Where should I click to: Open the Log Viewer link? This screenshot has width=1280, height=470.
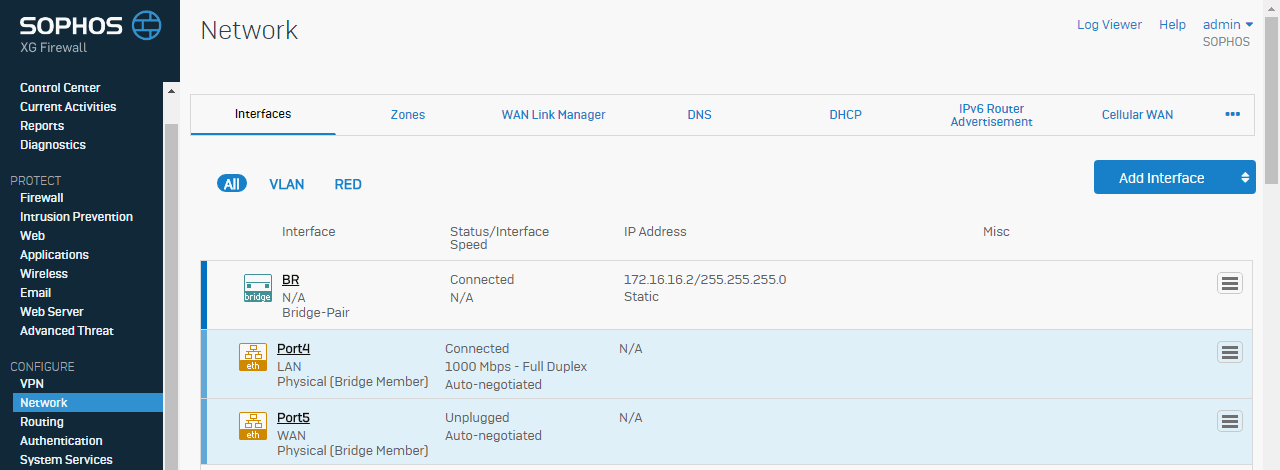1109,25
